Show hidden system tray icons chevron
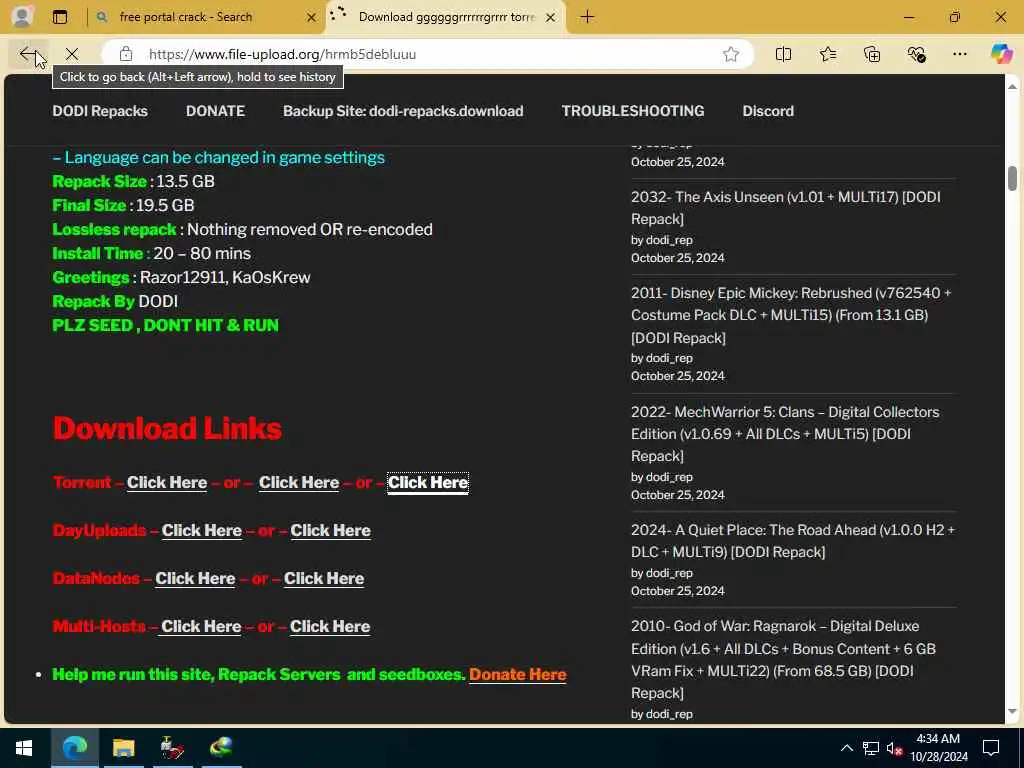 click(x=846, y=748)
